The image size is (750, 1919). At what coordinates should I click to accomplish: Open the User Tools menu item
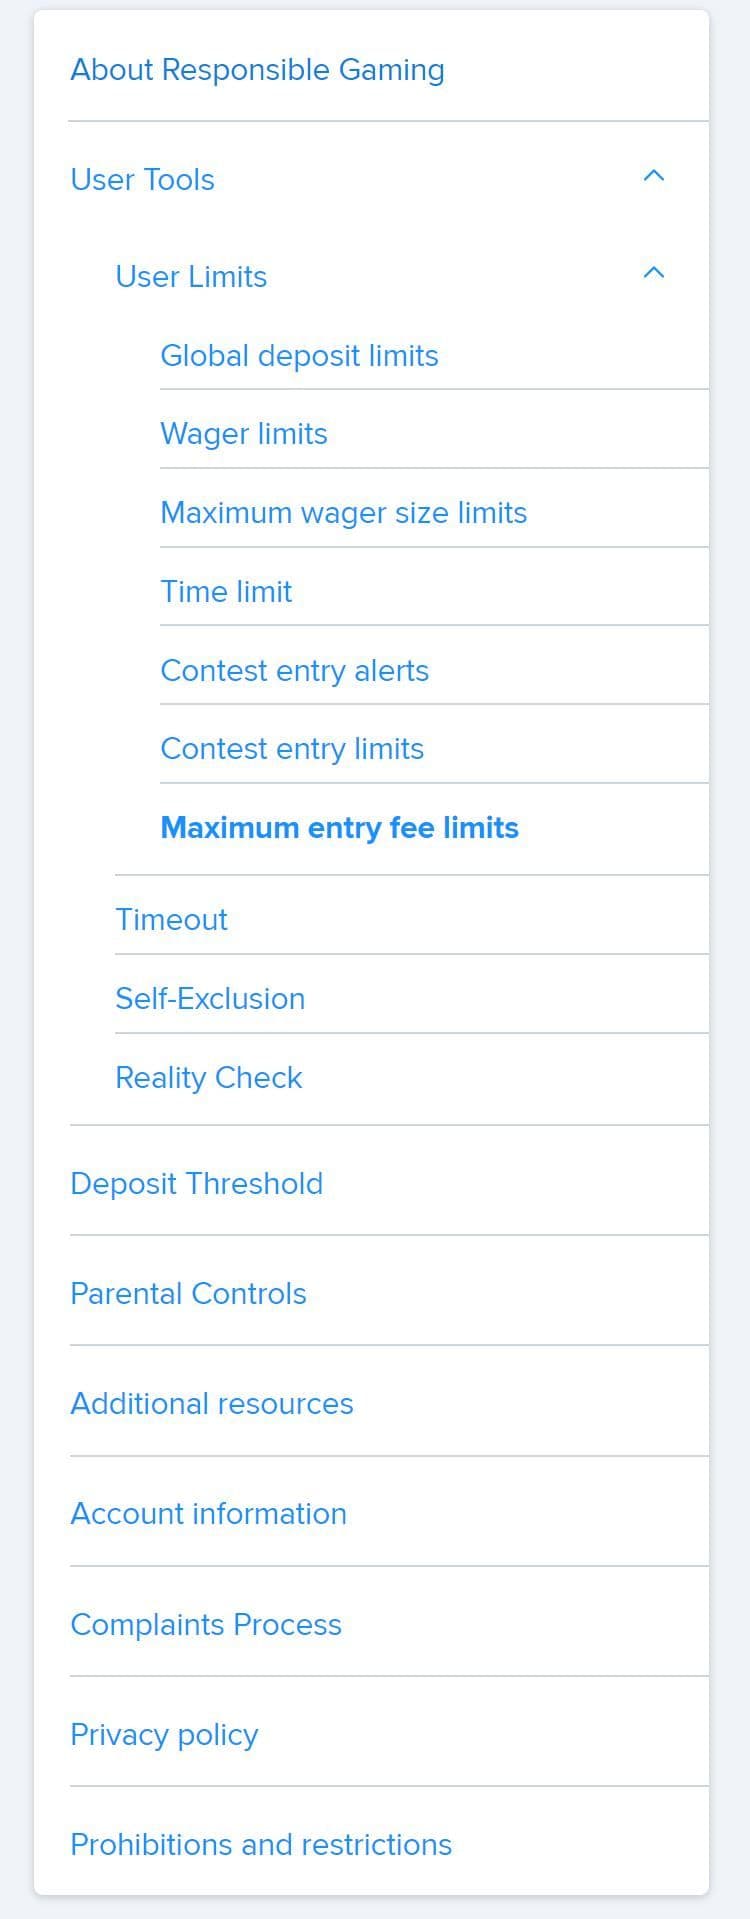[x=143, y=180]
